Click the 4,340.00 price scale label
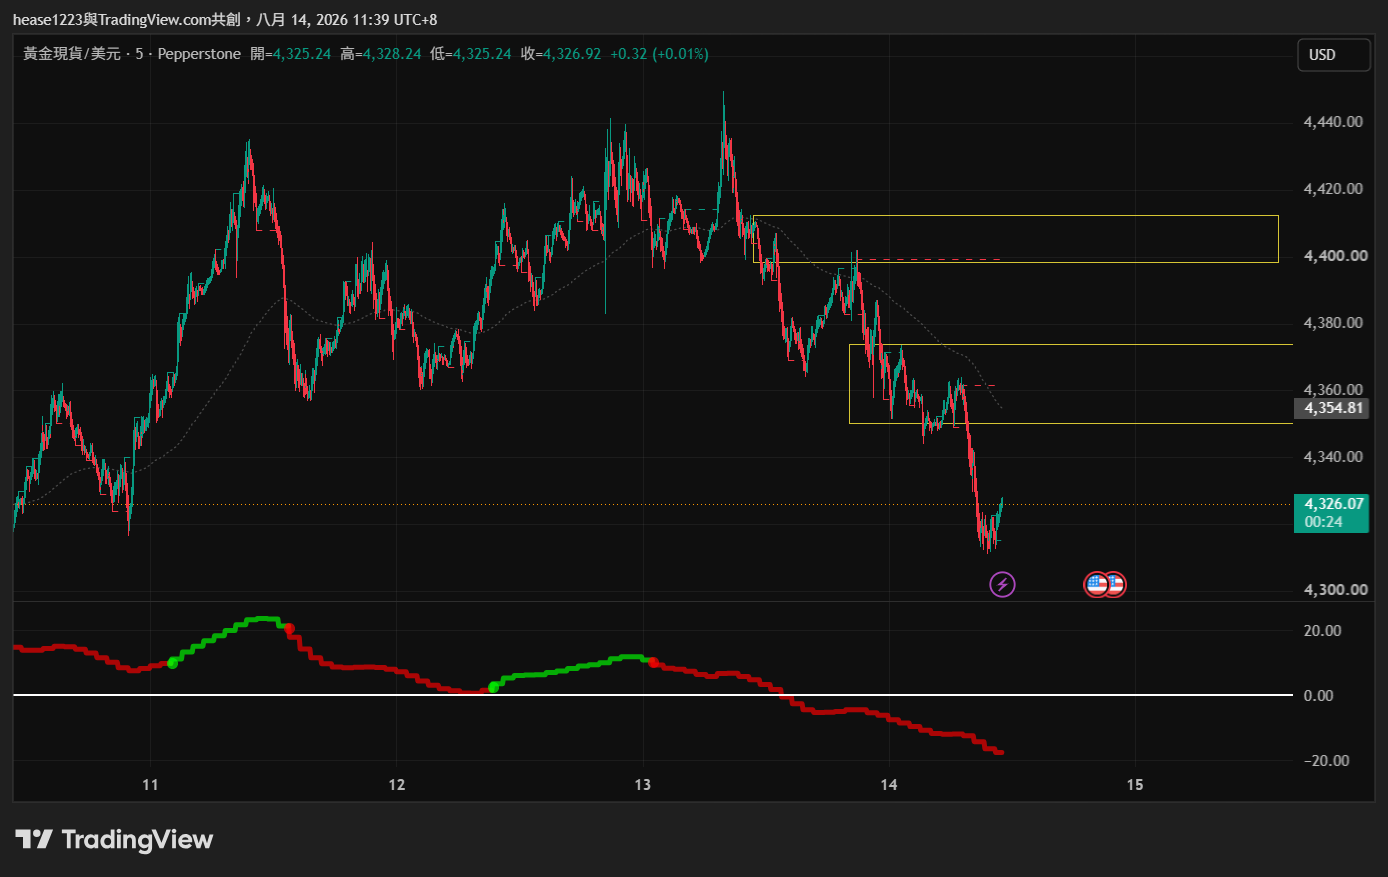 (x=1333, y=457)
